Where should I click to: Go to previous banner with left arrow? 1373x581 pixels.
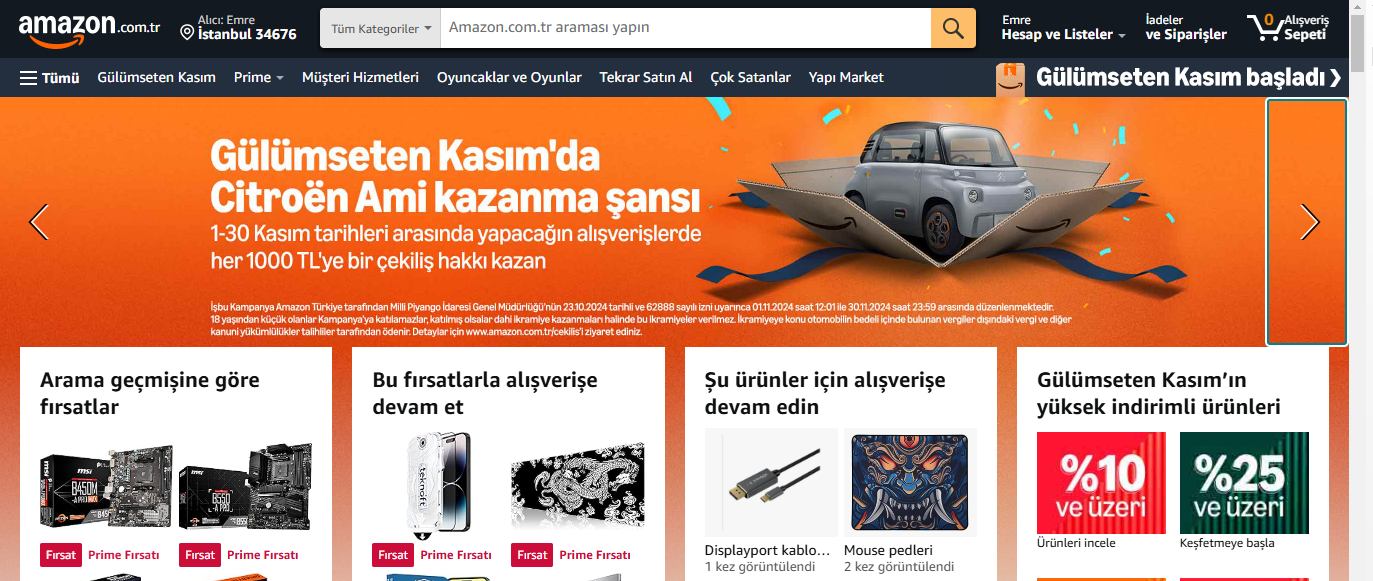click(x=39, y=221)
